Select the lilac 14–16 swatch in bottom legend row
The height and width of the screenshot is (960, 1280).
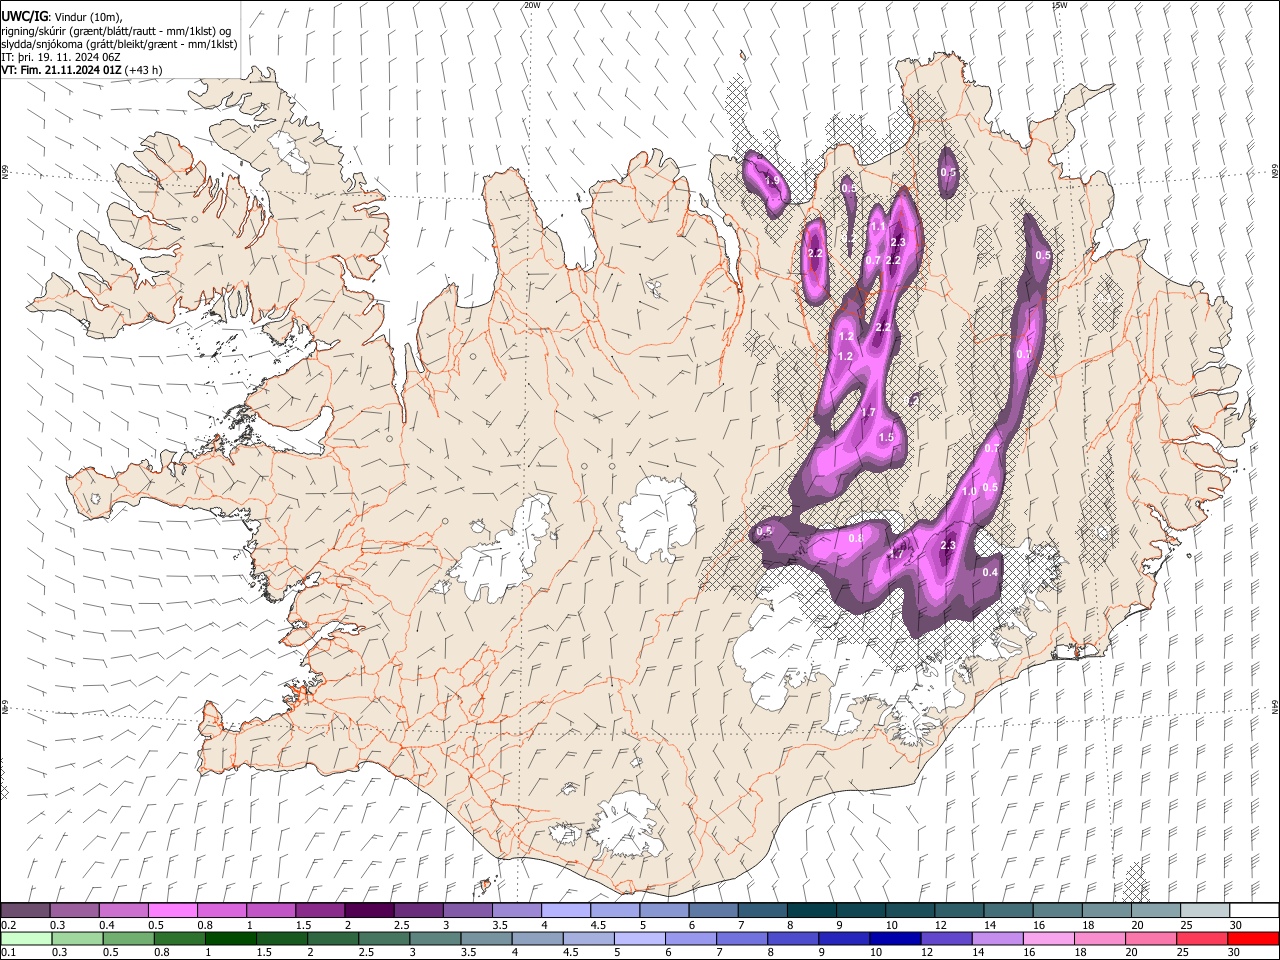pos(997,939)
